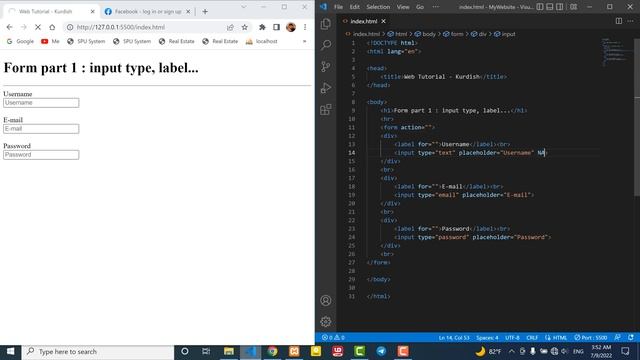This screenshot has width=640, height=360.
Task: Open Chrome extensions puzzle menu
Action: [262, 27]
